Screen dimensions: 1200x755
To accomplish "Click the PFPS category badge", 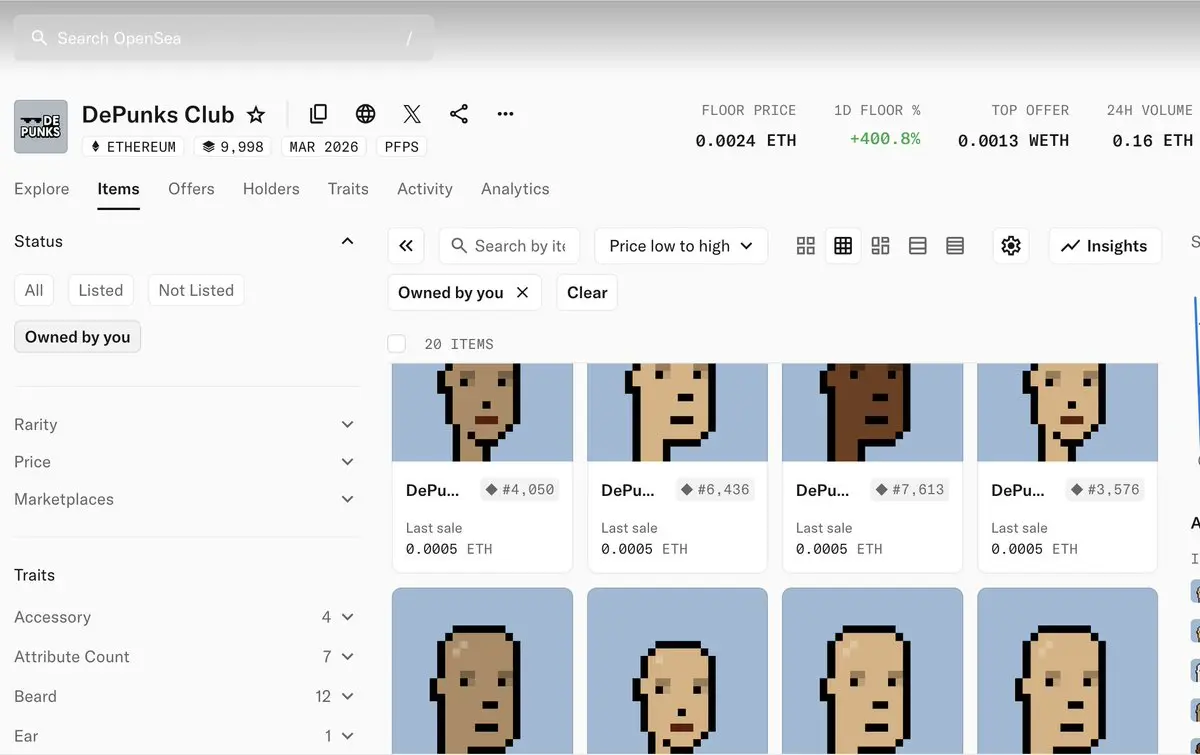I will click(x=402, y=147).
